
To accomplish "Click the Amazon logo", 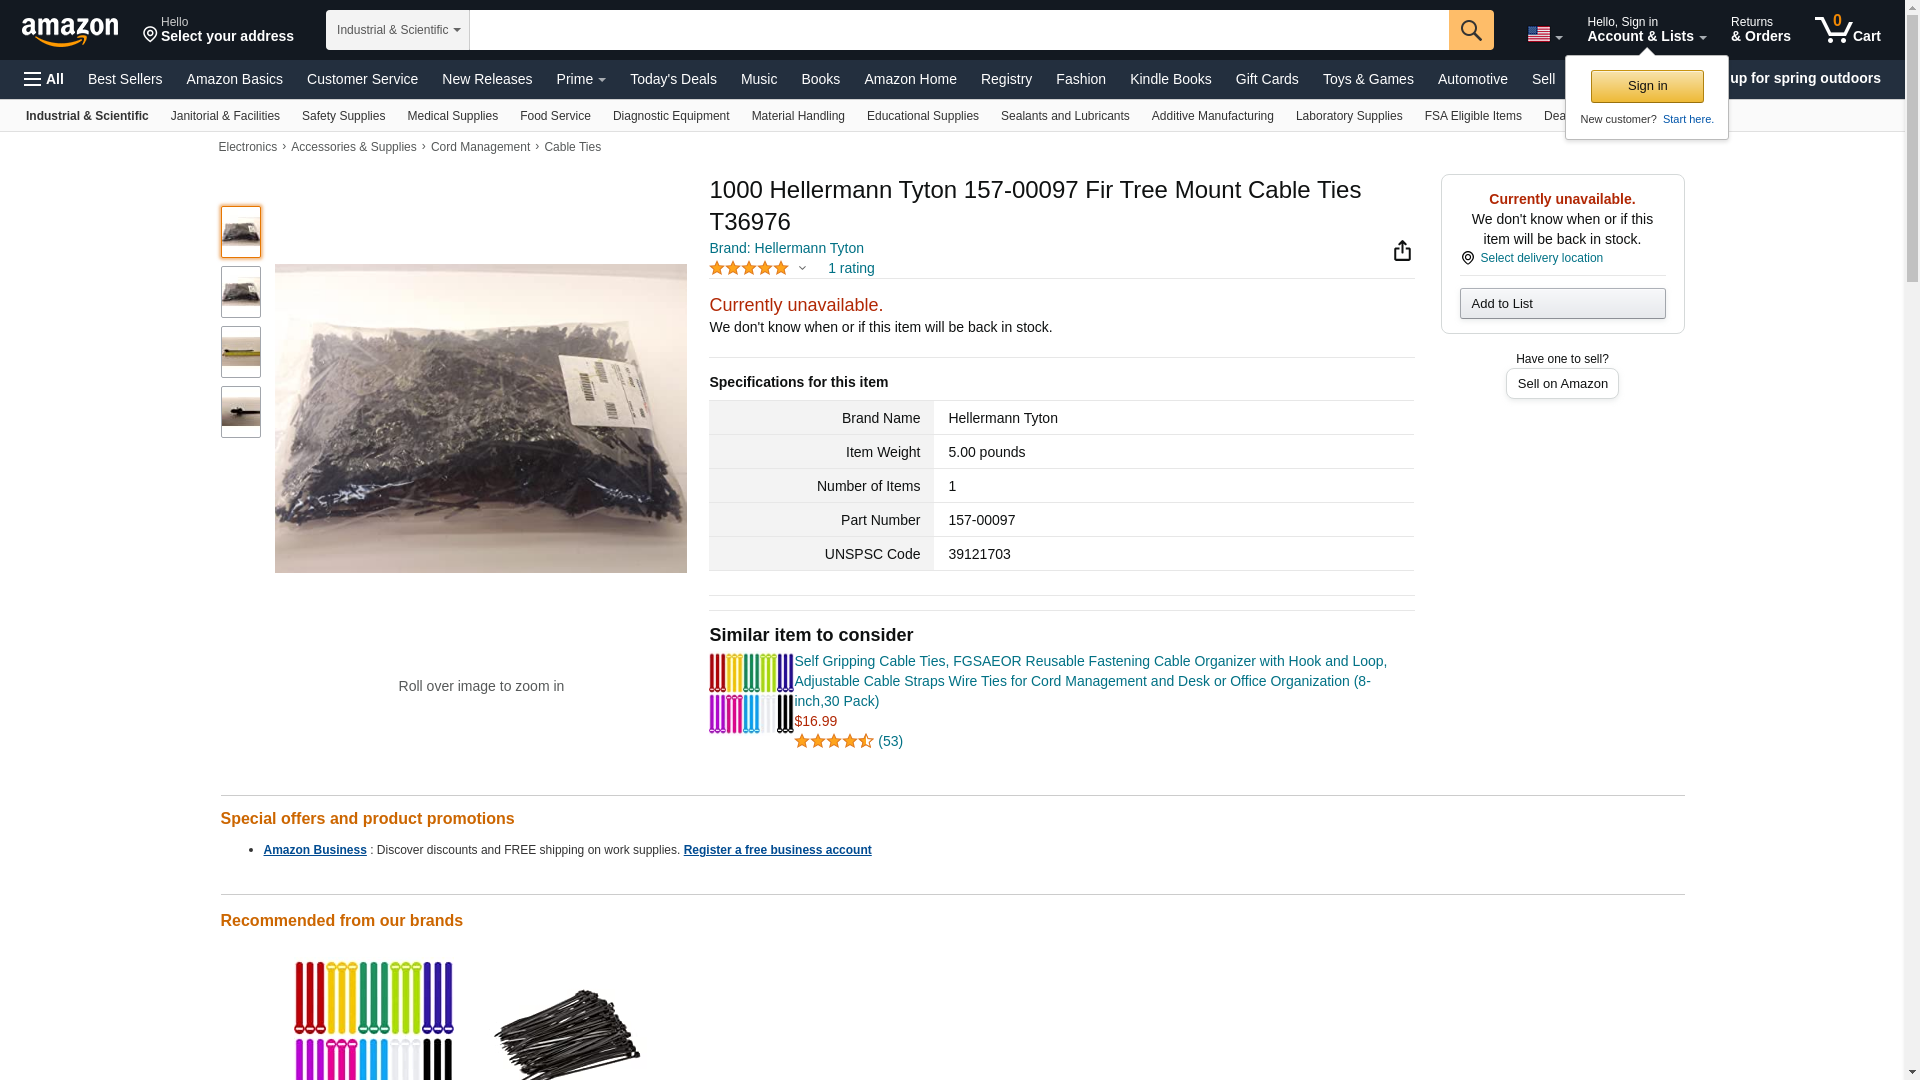I will click(70, 31).
